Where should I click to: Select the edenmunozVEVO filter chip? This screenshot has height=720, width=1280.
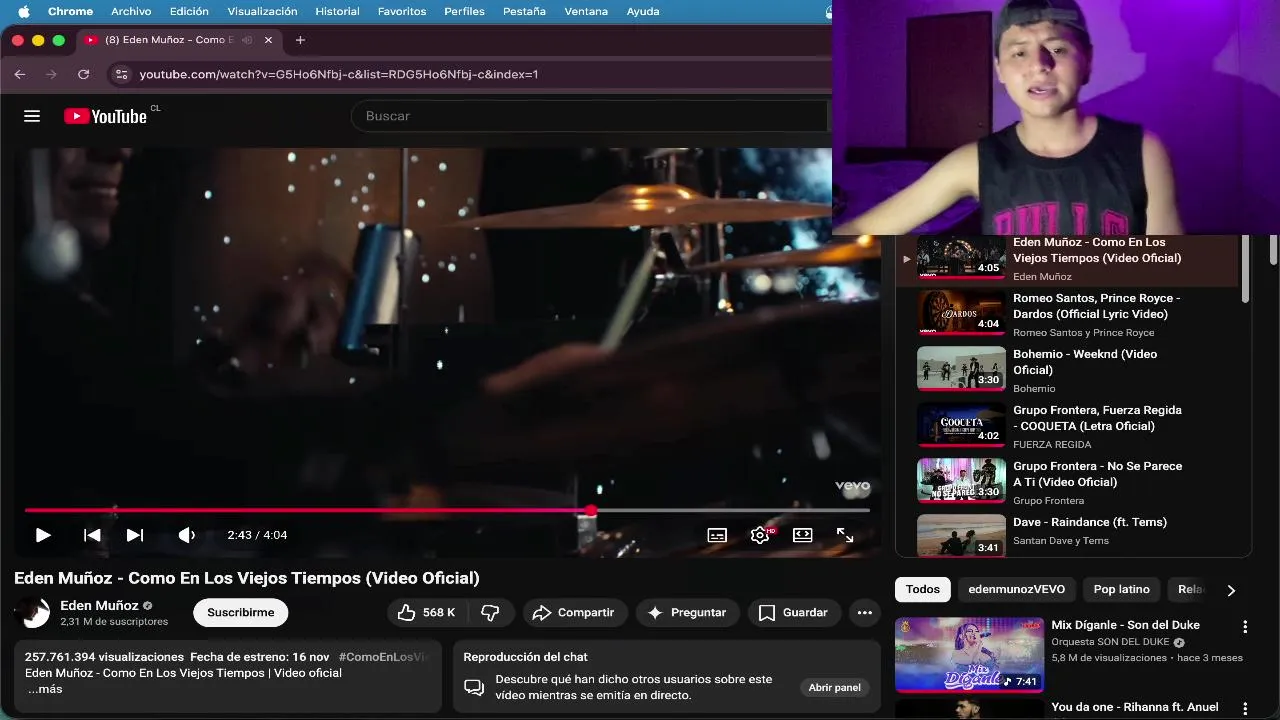click(x=1016, y=589)
